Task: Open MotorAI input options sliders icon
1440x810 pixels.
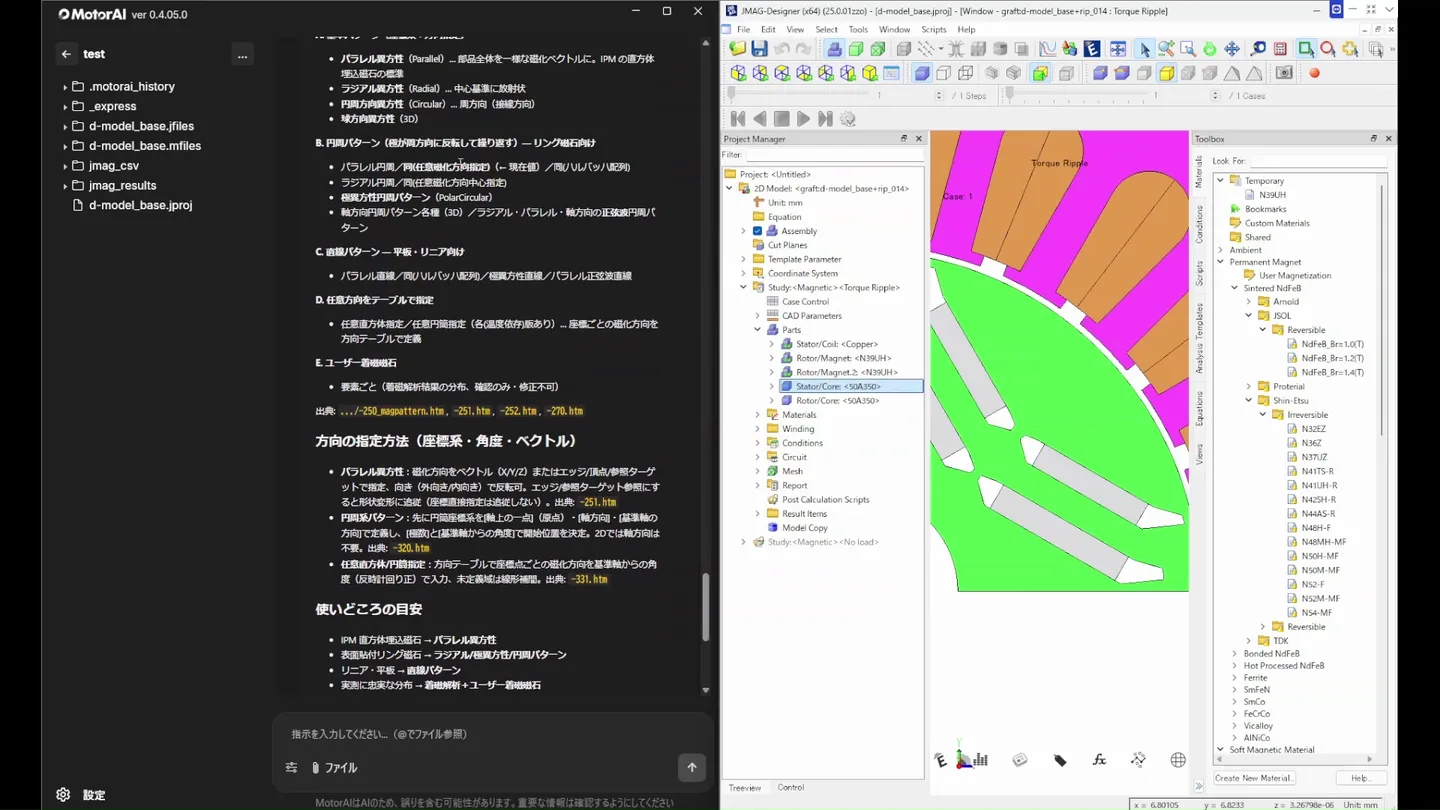Action: [291, 768]
